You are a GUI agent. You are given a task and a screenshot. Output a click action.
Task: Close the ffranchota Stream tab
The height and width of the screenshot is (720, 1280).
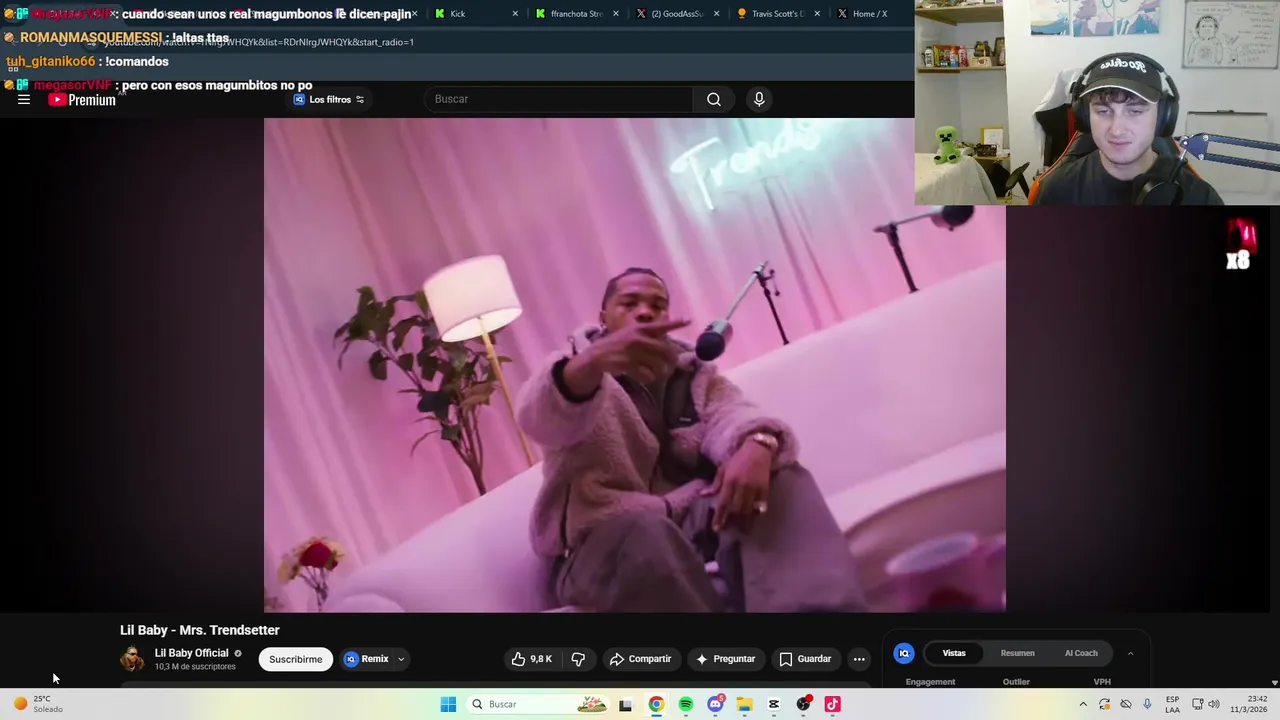616,14
